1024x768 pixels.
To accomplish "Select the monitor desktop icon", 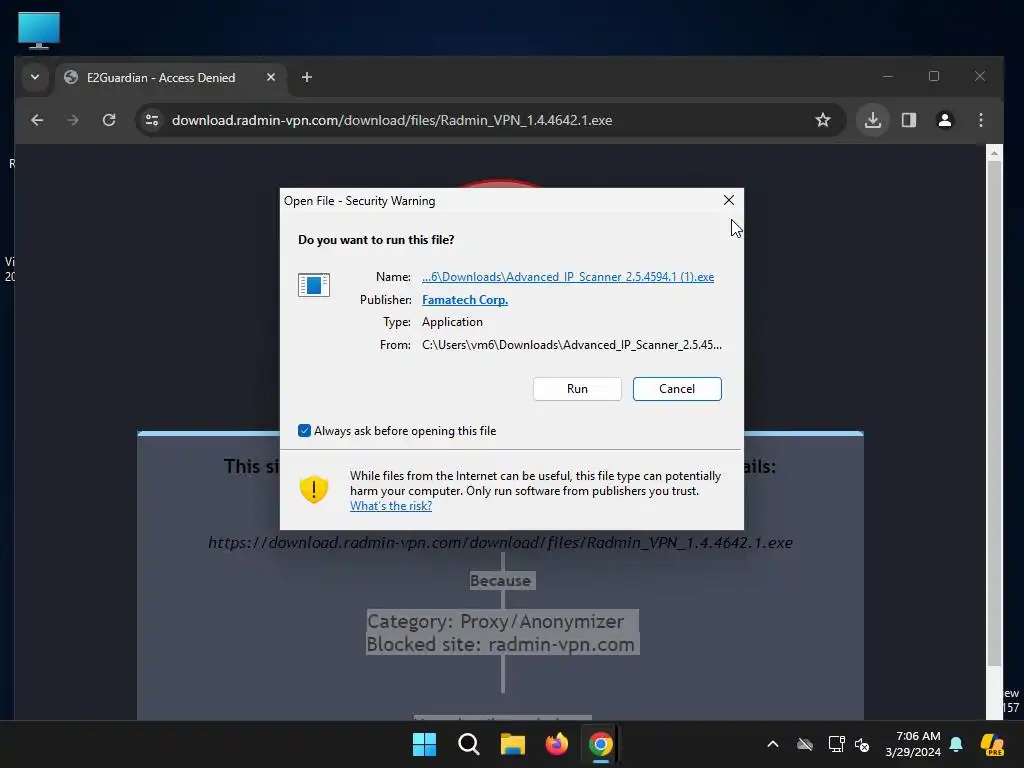I will point(39,30).
